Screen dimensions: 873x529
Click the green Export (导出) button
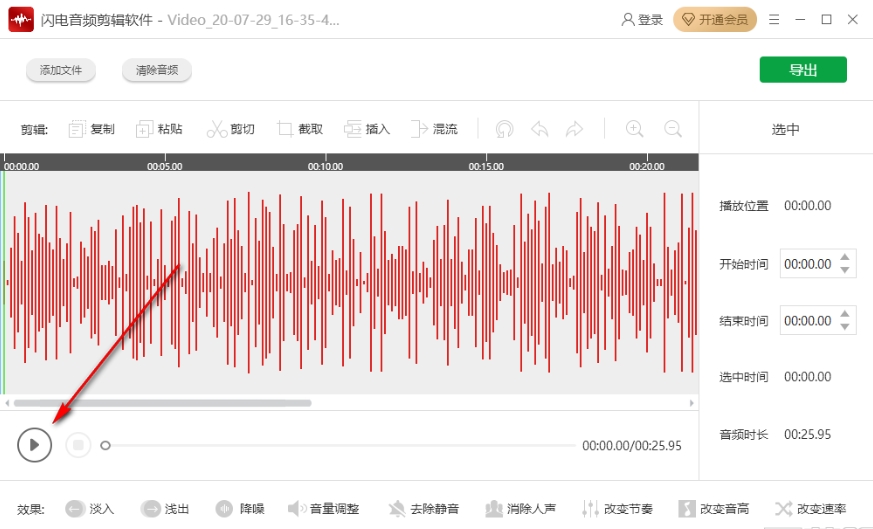(x=803, y=70)
